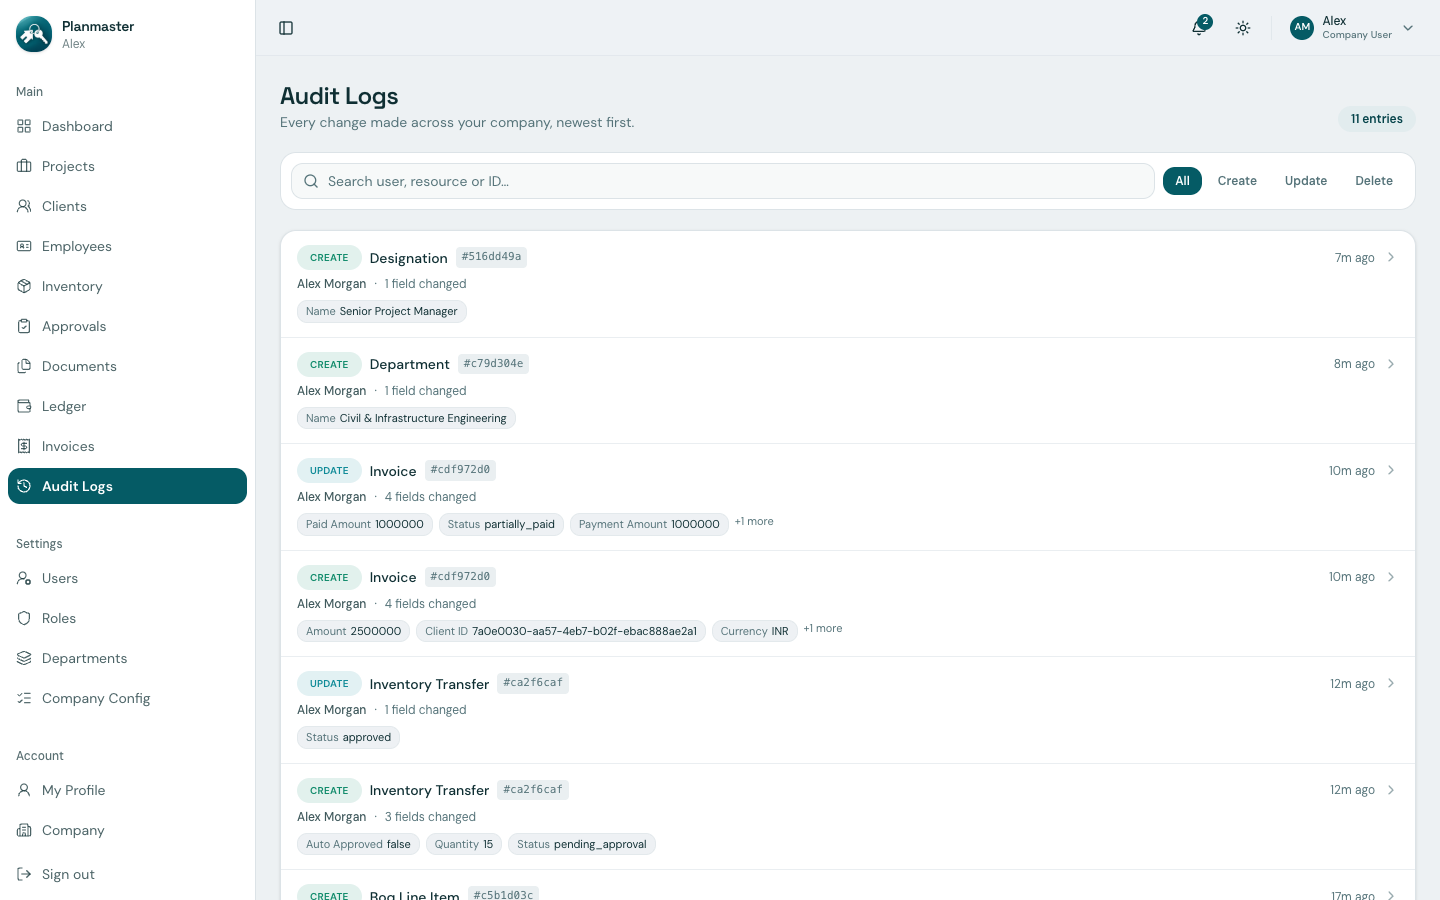This screenshot has height=900, width=1440.
Task: Click the Status partially_paid chip
Action: click(501, 524)
